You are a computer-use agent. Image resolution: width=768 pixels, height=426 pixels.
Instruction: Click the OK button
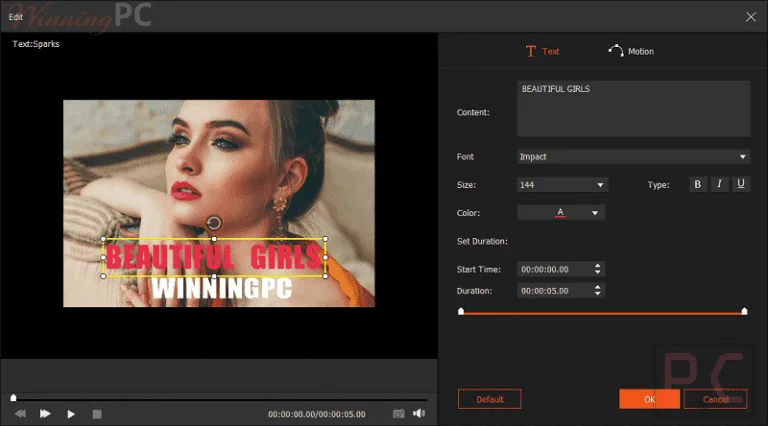649,399
